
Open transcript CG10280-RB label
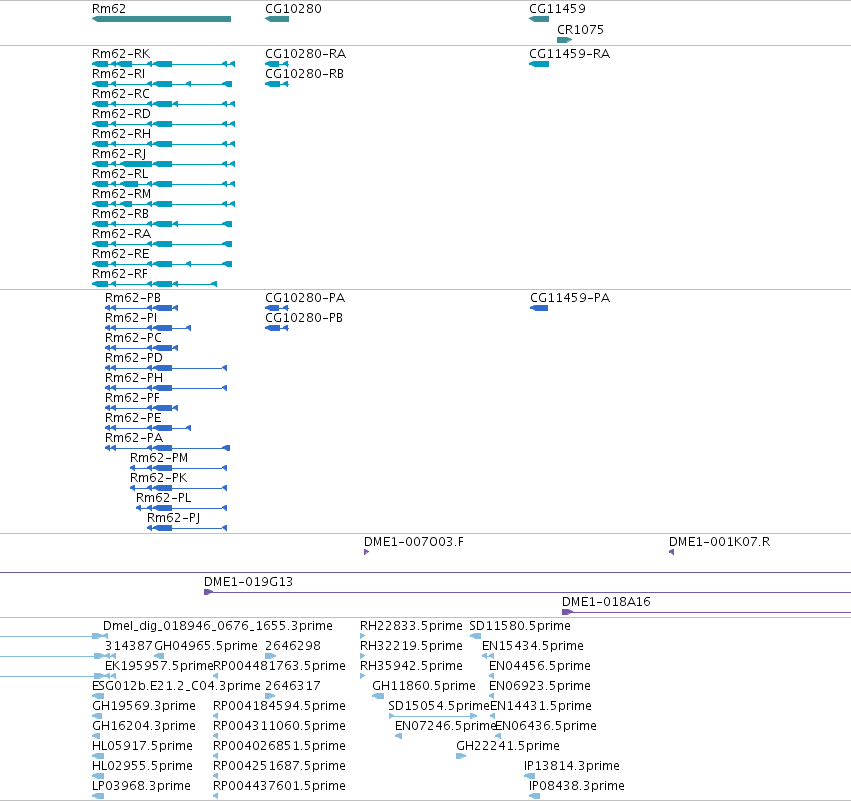tap(304, 74)
